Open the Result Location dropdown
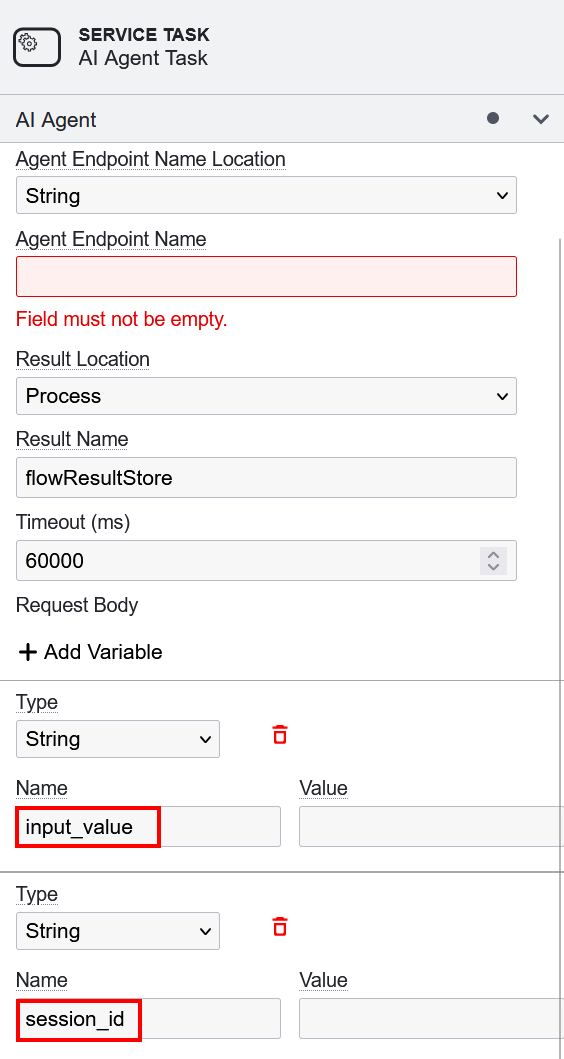The image size is (564, 1059). pyautogui.click(x=266, y=396)
